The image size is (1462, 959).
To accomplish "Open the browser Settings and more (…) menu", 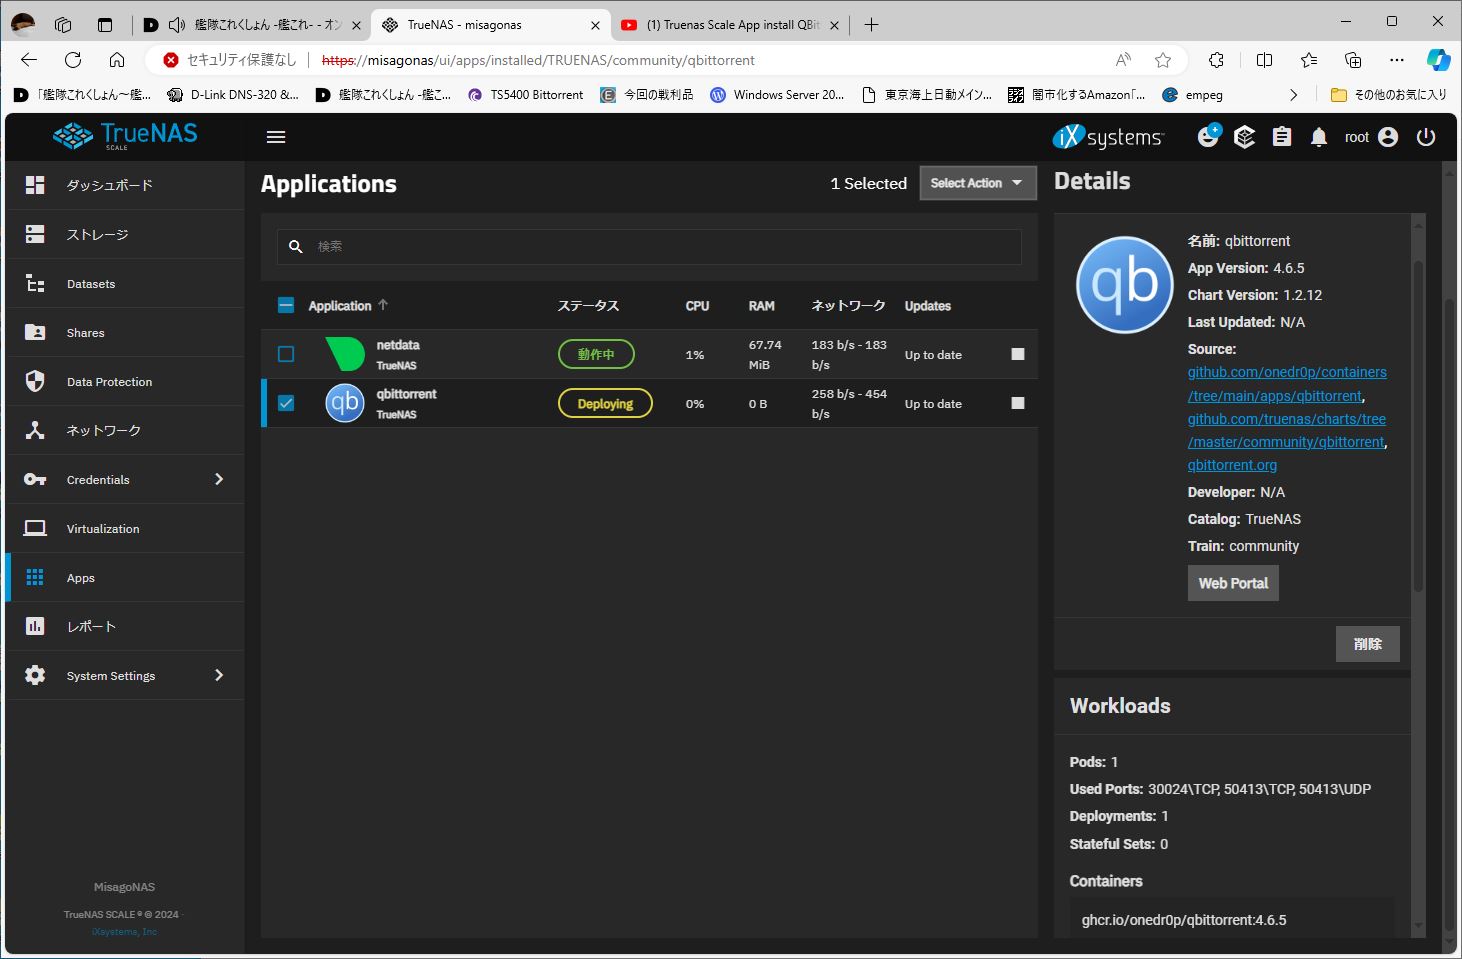I will tap(1397, 60).
